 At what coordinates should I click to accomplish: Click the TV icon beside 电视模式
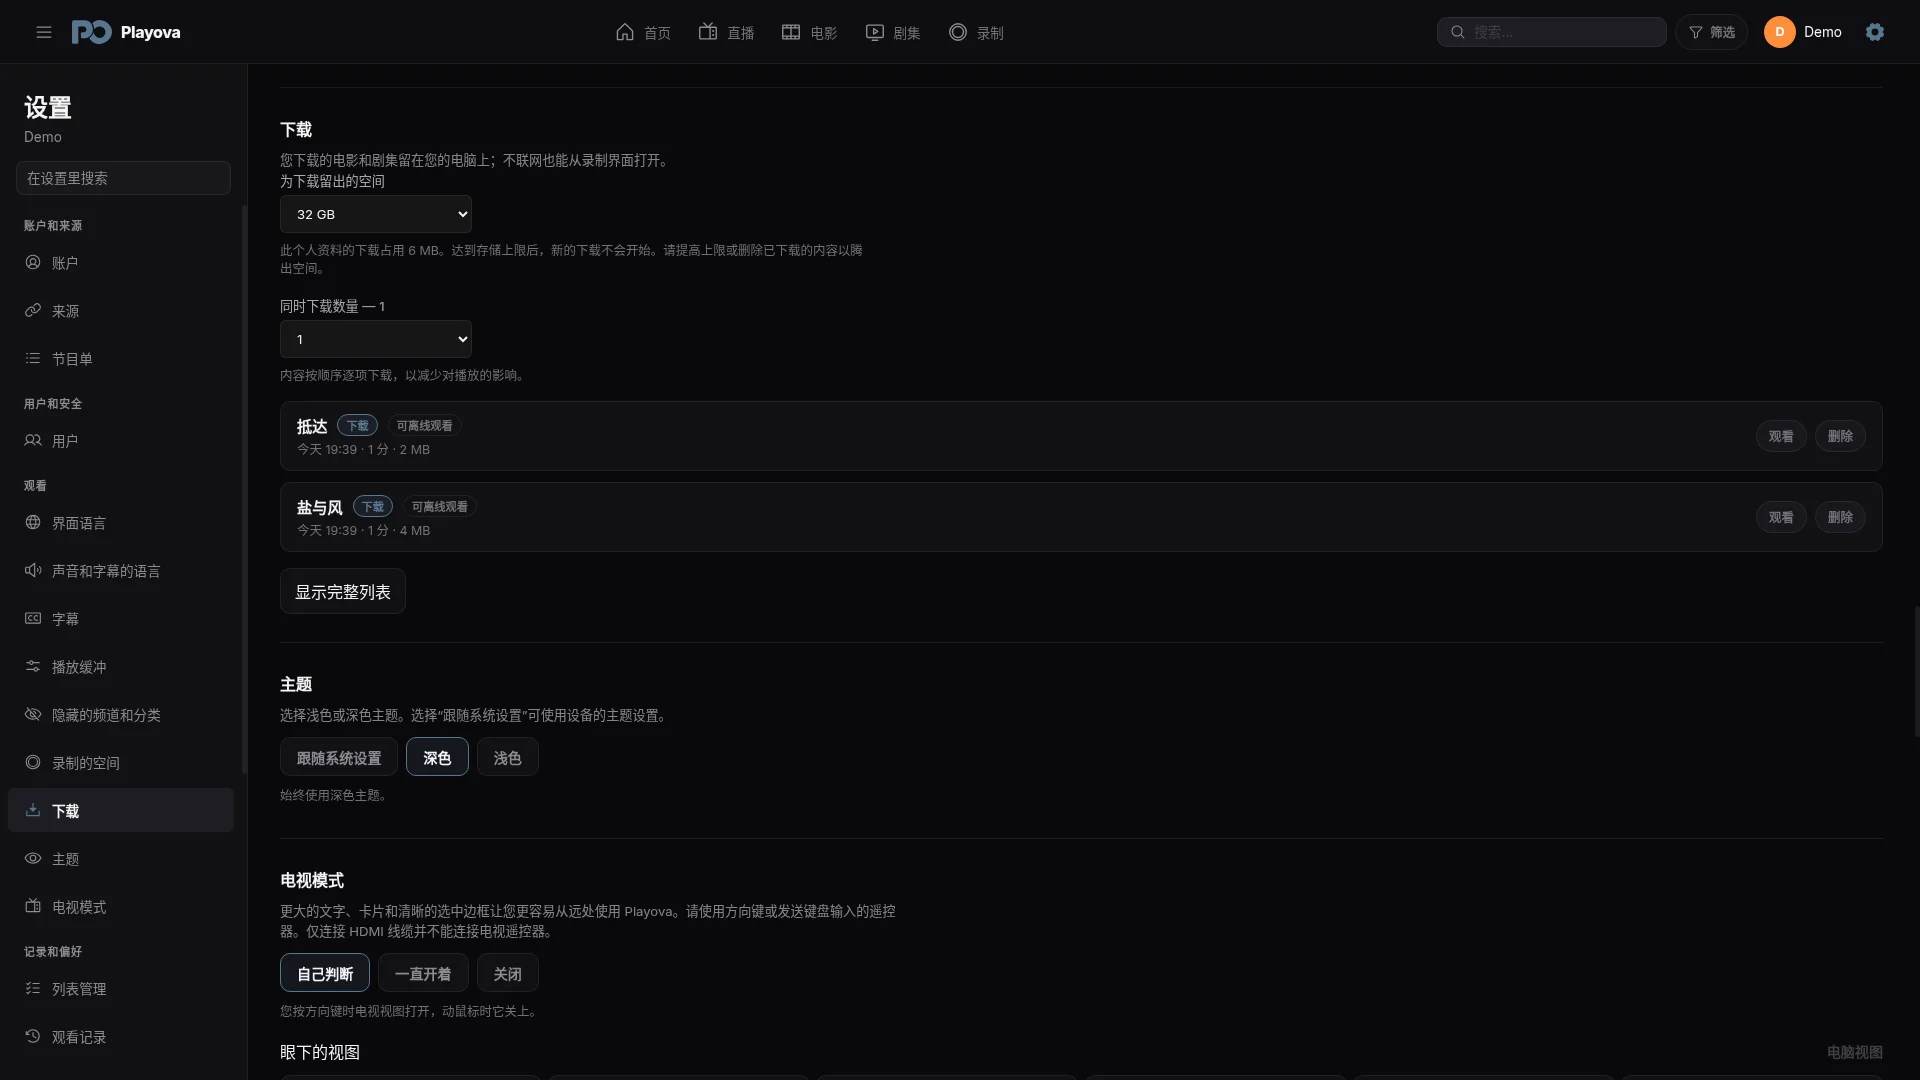(33, 906)
